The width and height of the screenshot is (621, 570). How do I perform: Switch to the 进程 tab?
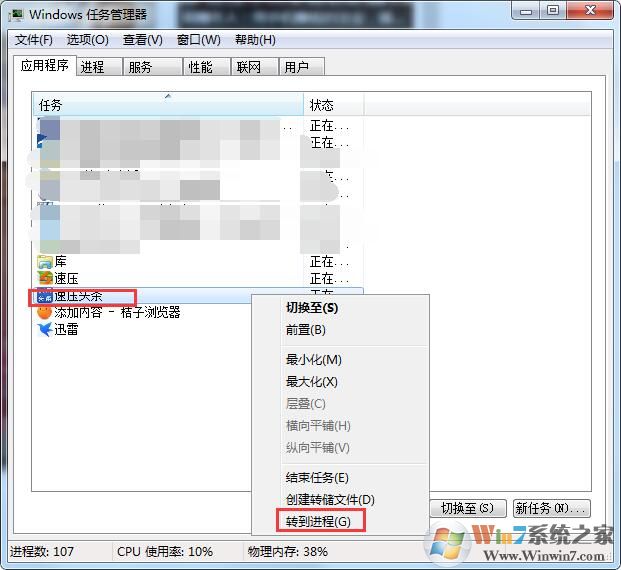[99, 67]
